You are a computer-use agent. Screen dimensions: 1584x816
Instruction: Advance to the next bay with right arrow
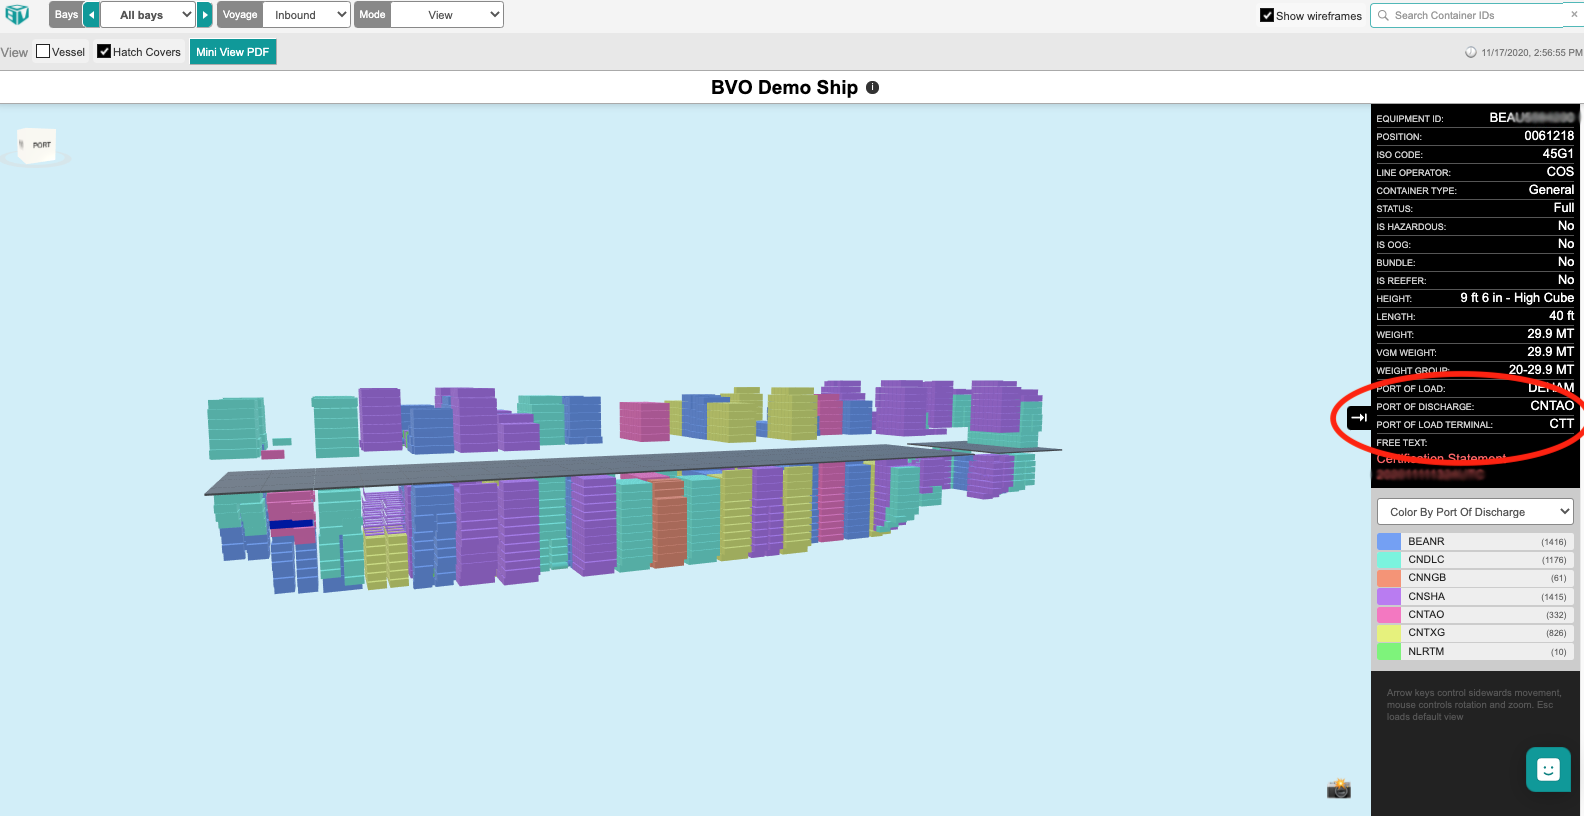pyautogui.click(x=205, y=15)
